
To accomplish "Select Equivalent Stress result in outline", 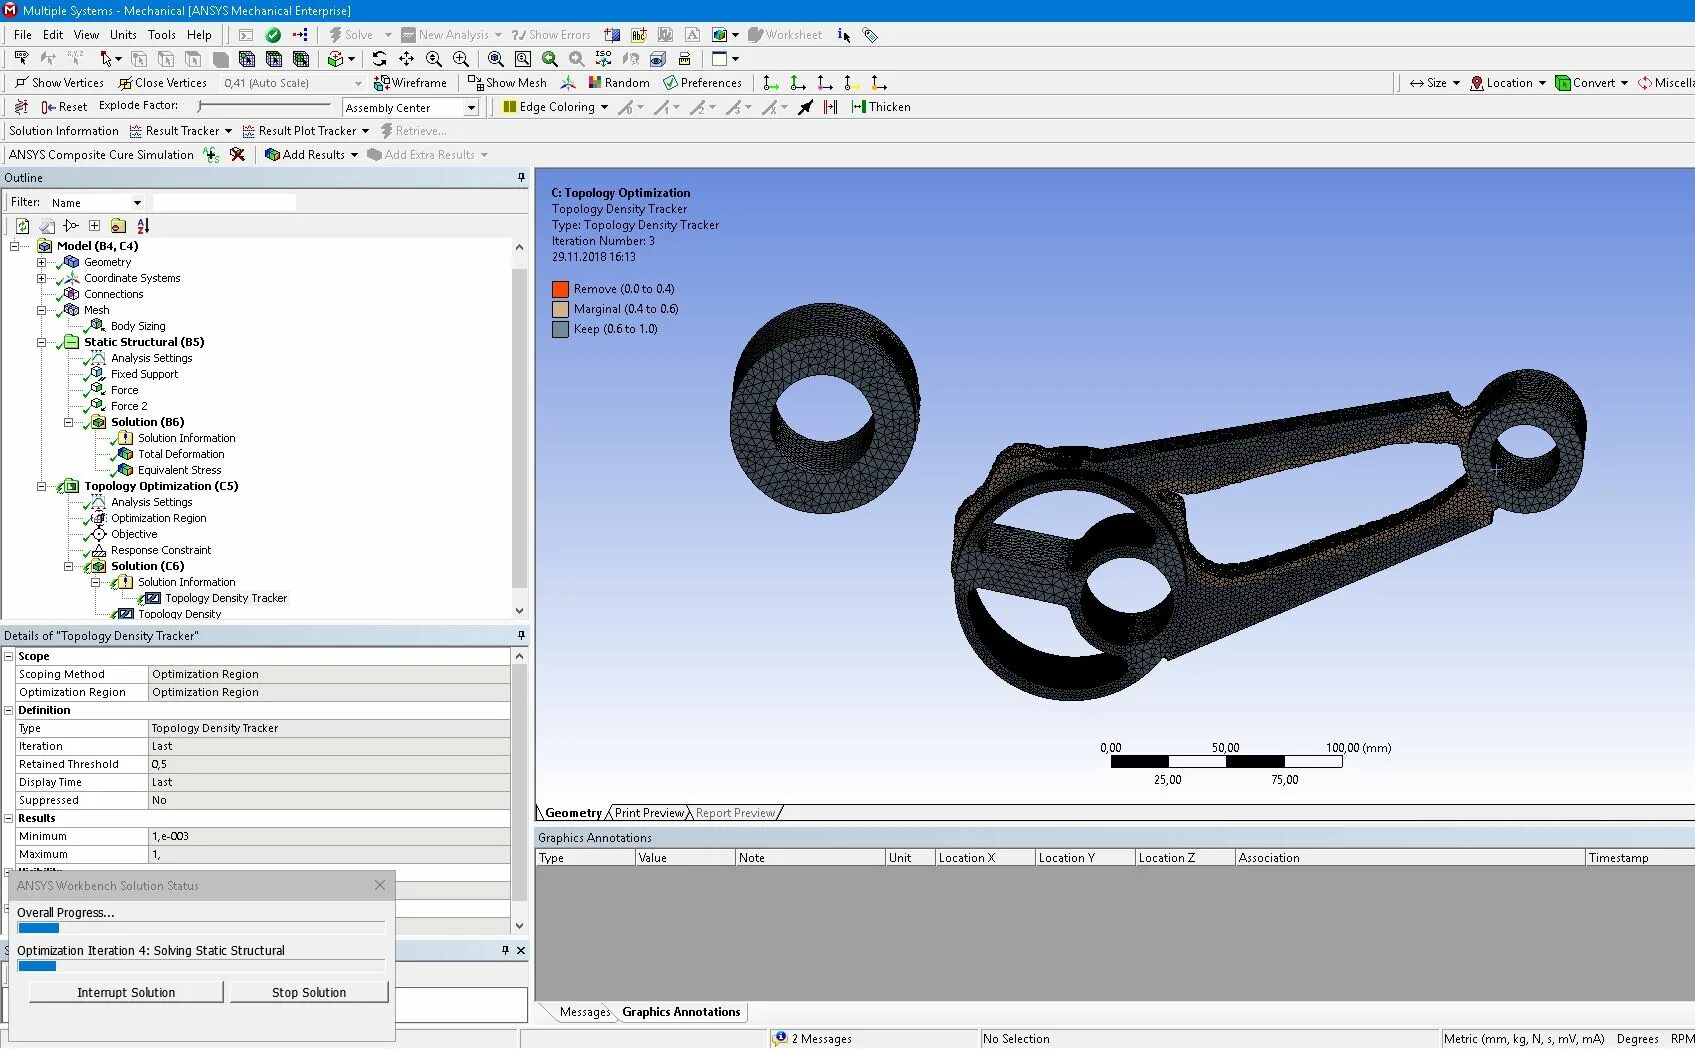I will (x=180, y=470).
